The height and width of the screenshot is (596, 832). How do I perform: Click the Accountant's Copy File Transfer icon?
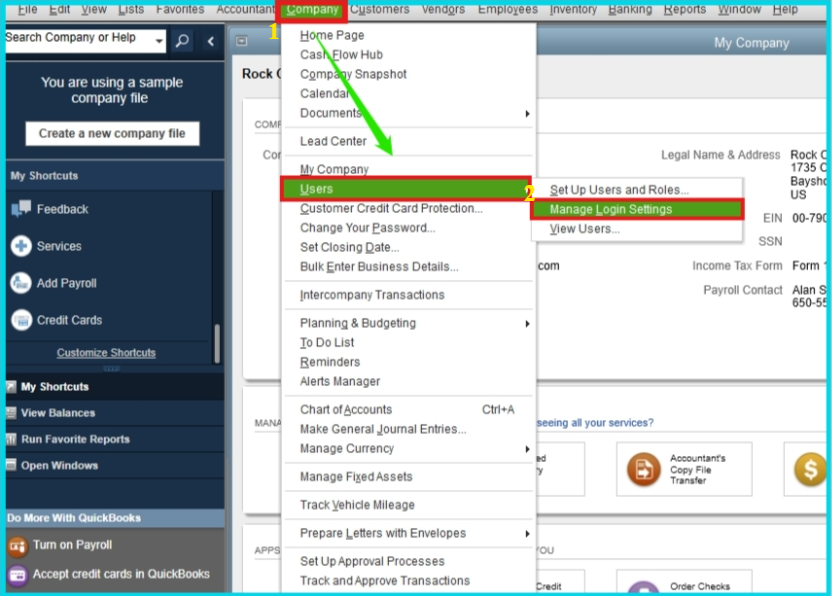tap(644, 469)
